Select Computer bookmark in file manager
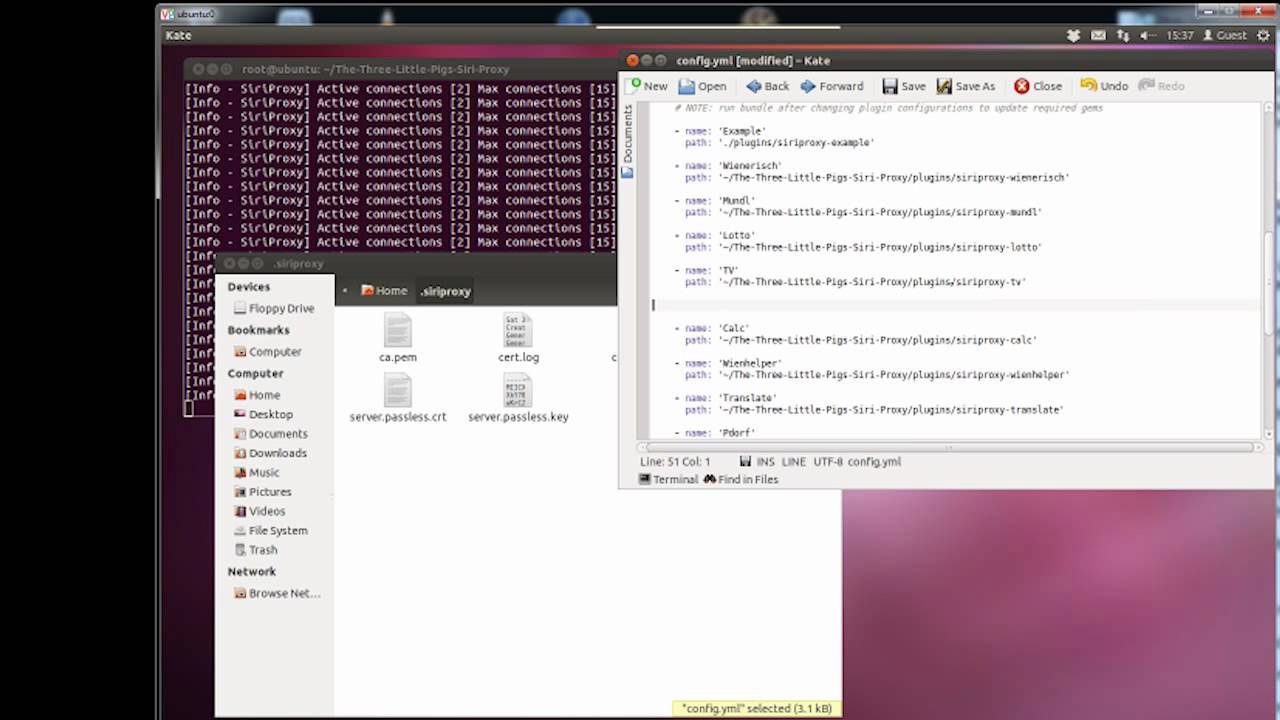This screenshot has height=720, width=1280. pyautogui.click(x=268, y=352)
